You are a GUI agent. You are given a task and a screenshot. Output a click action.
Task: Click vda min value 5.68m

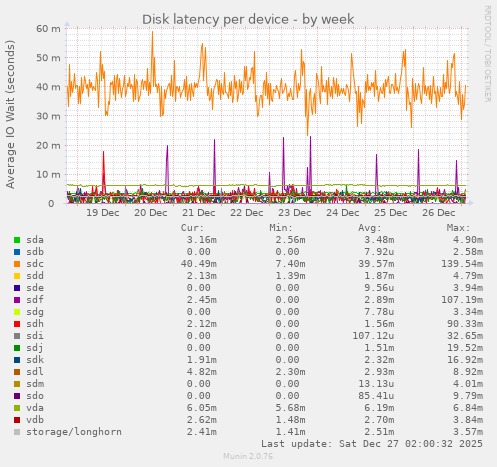pos(290,408)
